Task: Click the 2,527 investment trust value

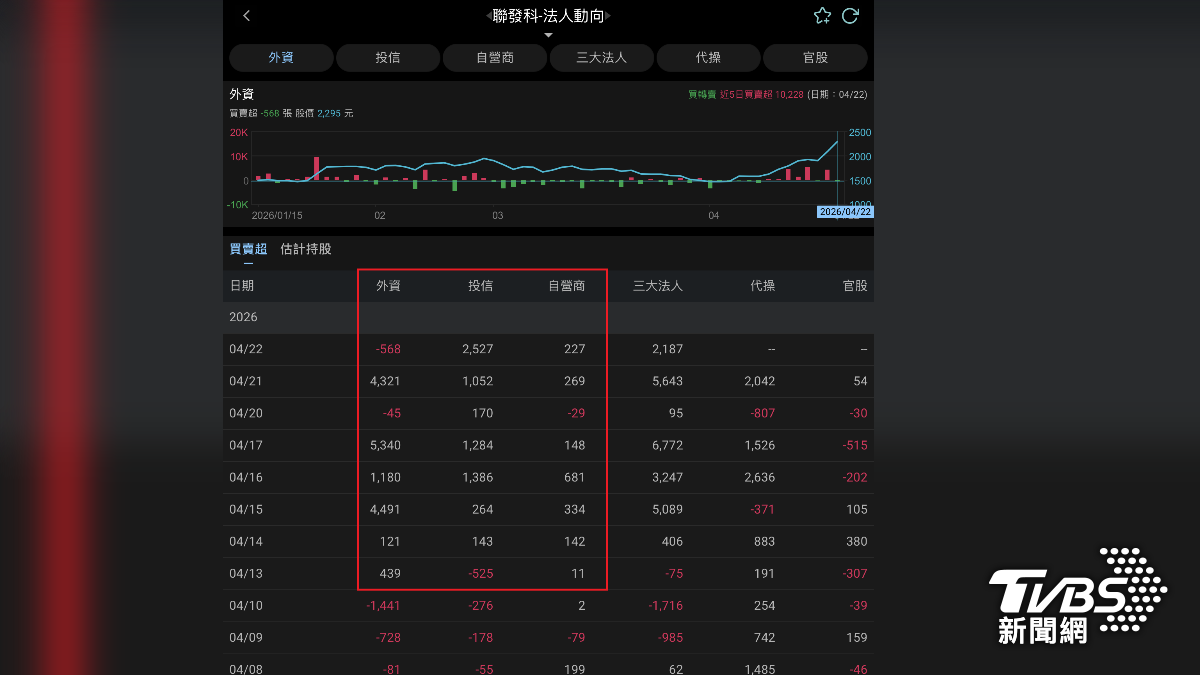Action: click(477, 349)
